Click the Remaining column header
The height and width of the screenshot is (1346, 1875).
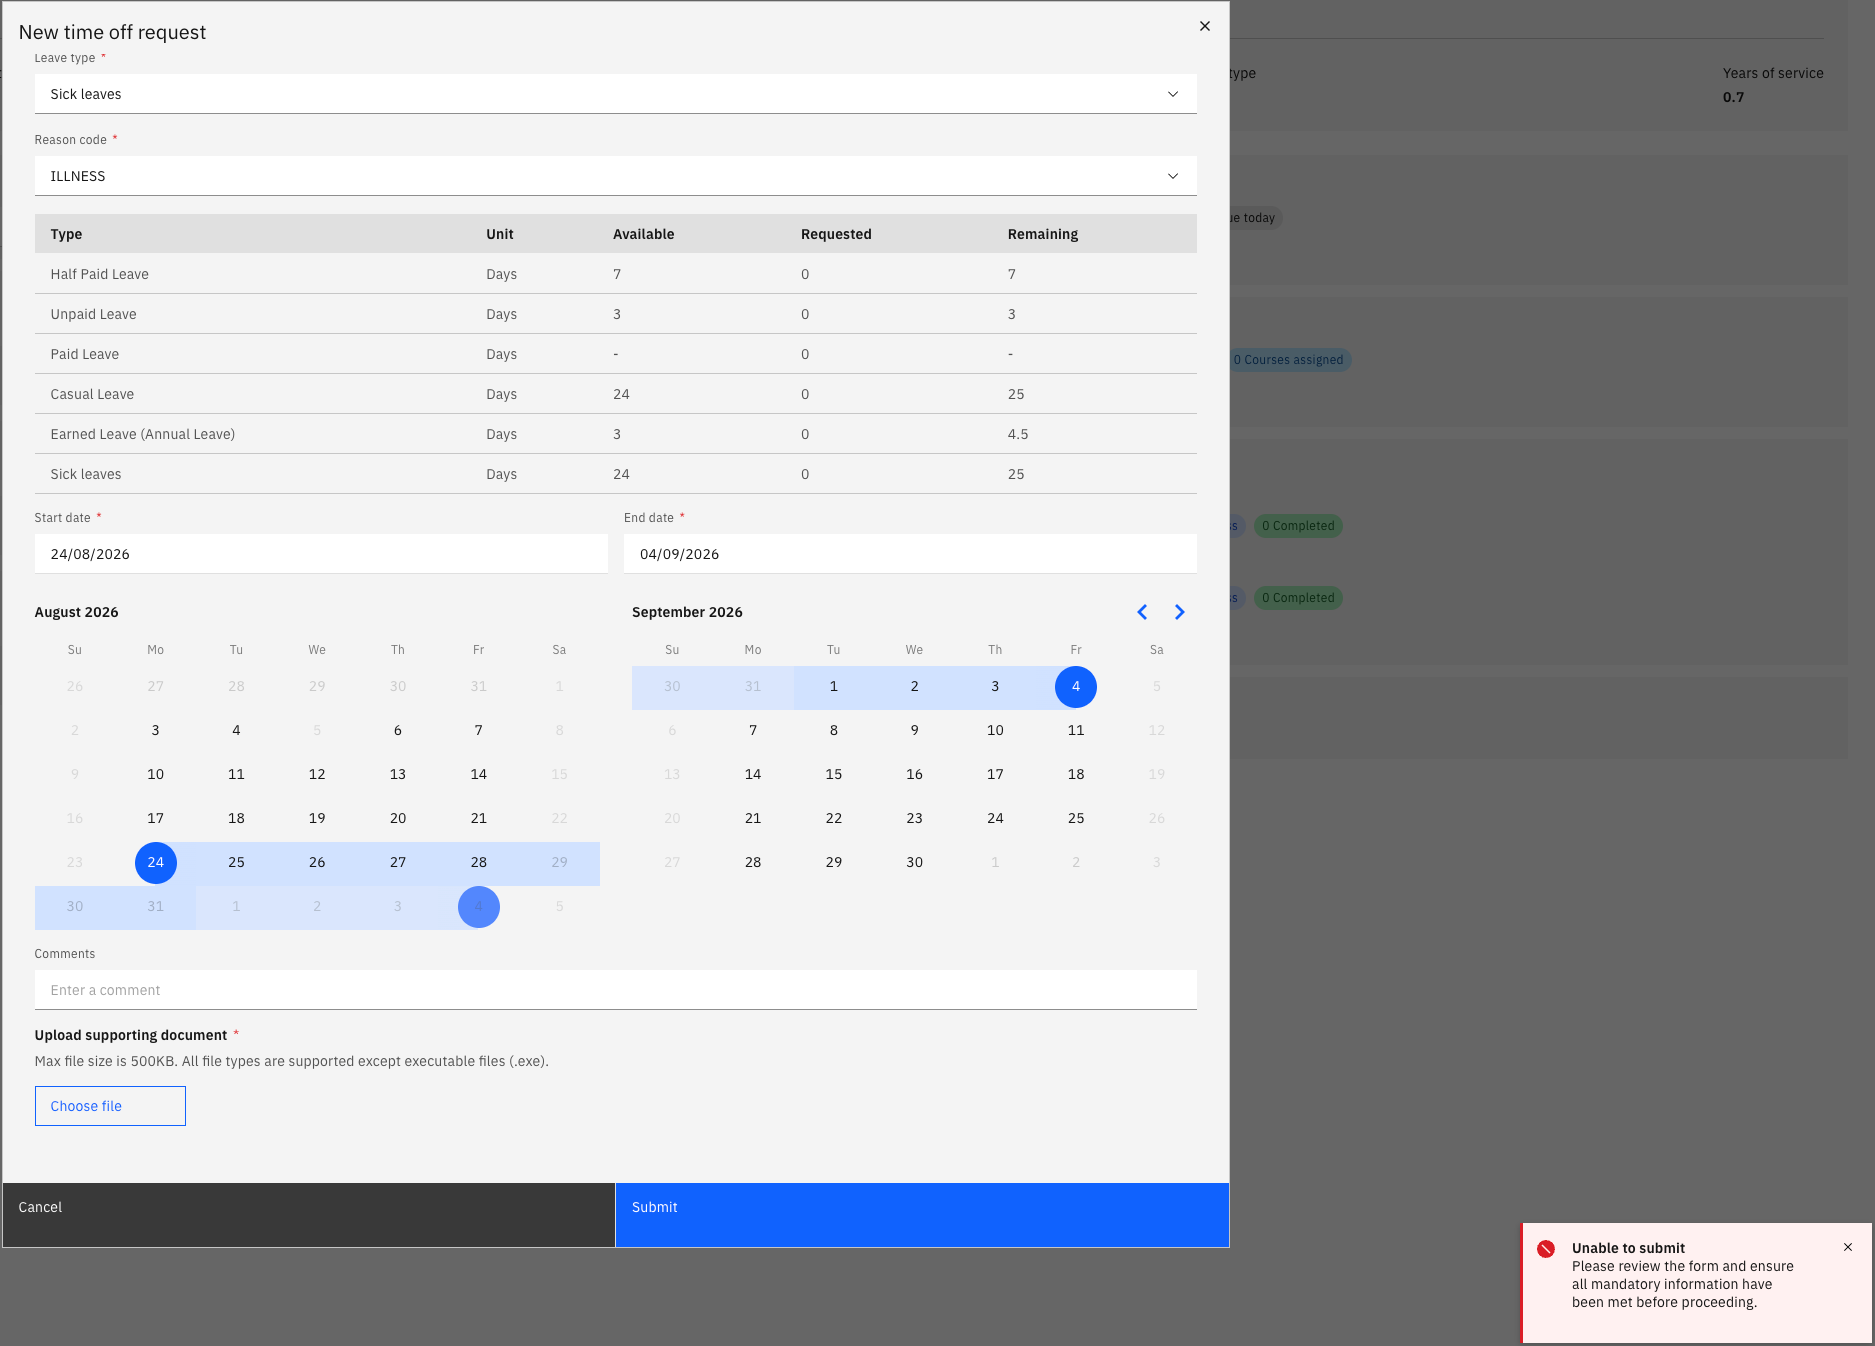coord(1043,234)
